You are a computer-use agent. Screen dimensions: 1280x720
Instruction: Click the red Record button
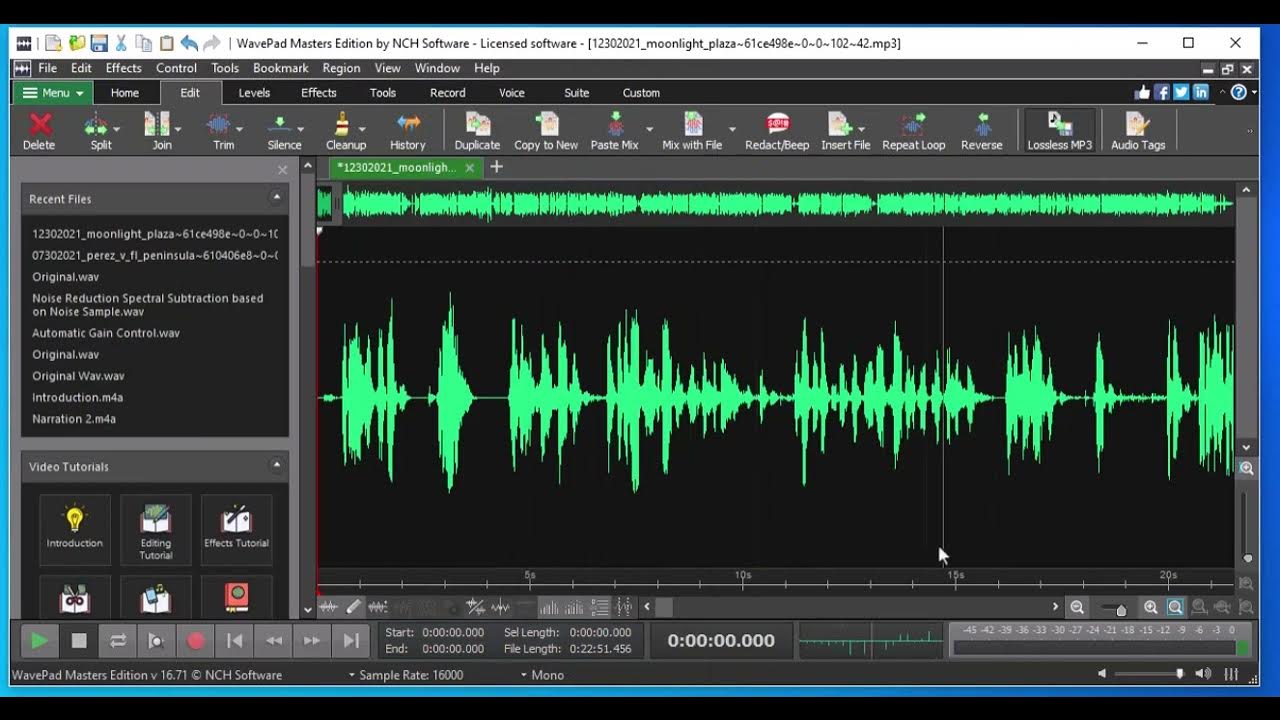click(x=196, y=641)
